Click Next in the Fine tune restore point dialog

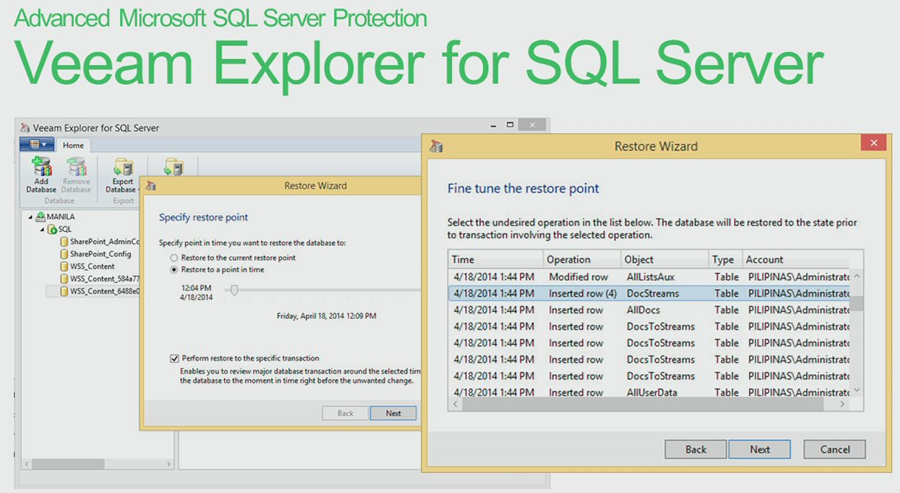(x=759, y=449)
